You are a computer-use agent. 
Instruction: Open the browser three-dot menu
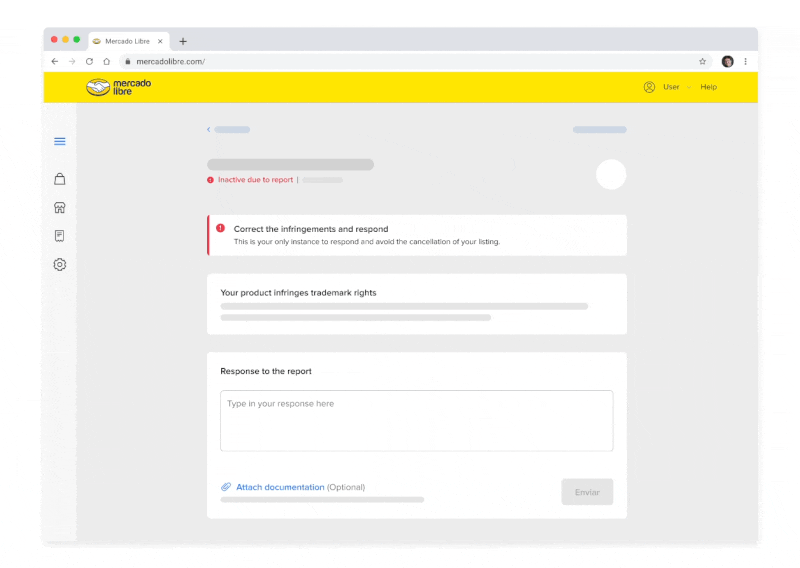(x=745, y=61)
